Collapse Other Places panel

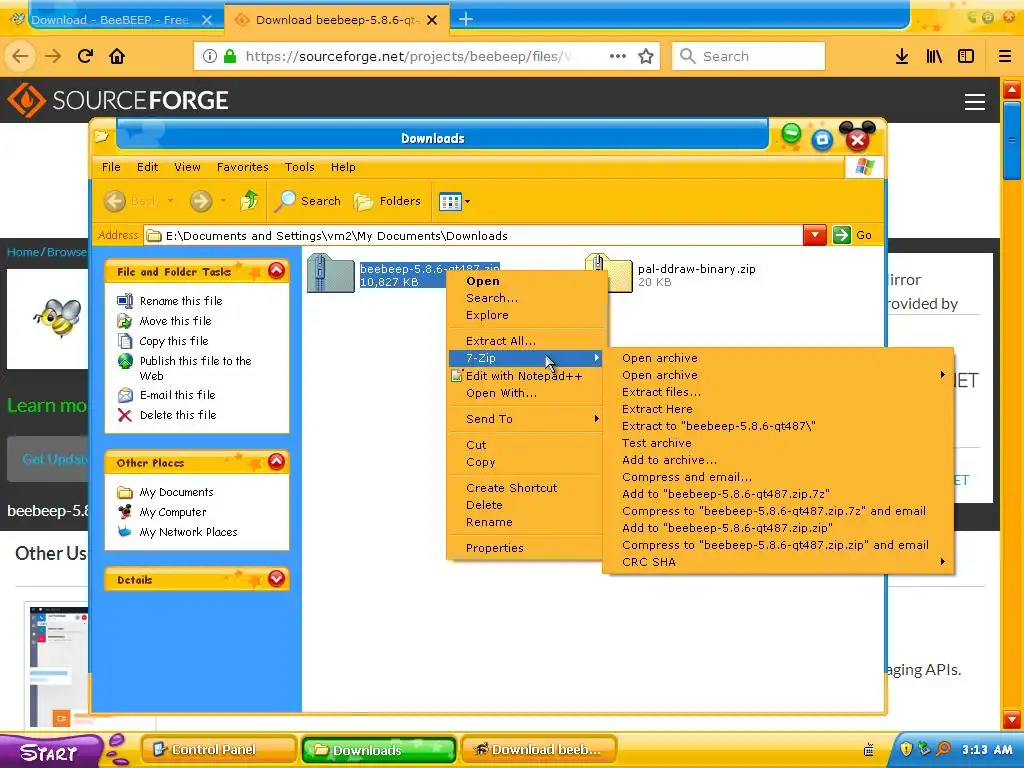pos(276,462)
